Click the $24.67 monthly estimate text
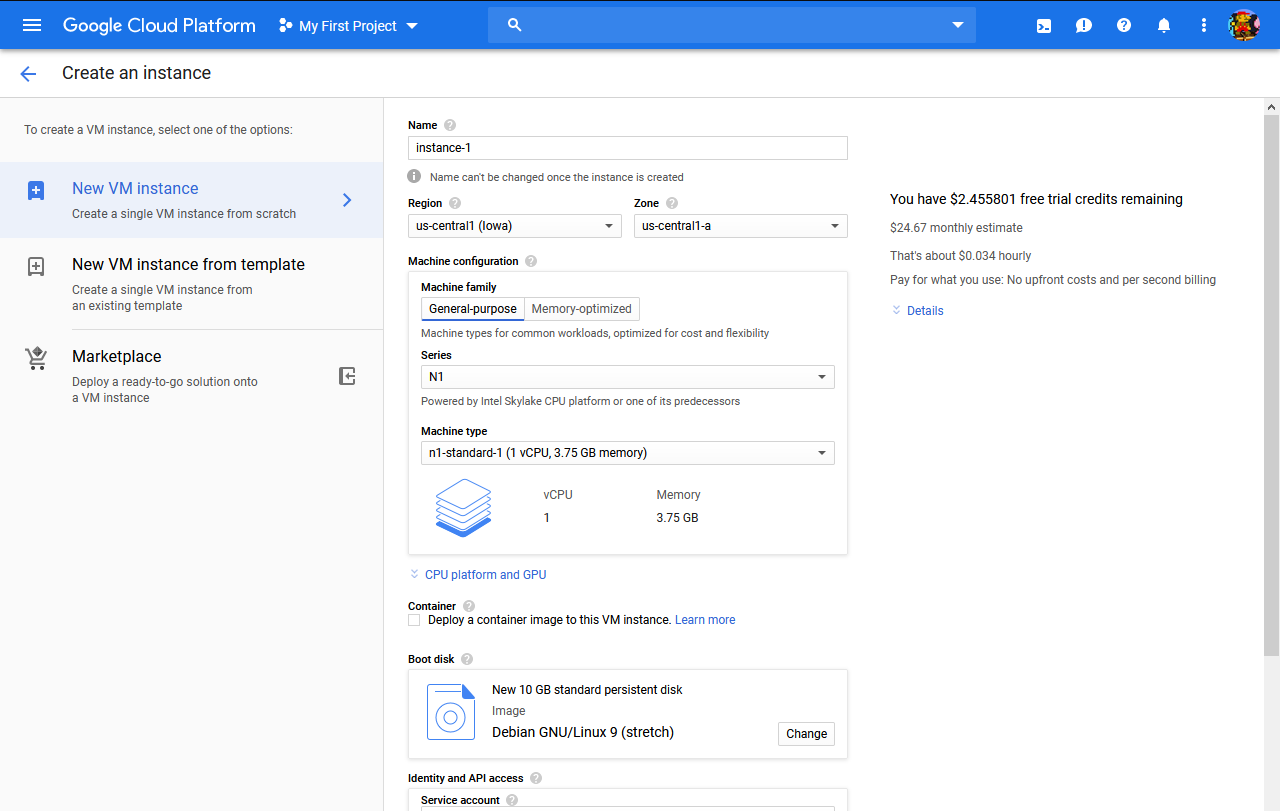1280x811 pixels. 956,228
